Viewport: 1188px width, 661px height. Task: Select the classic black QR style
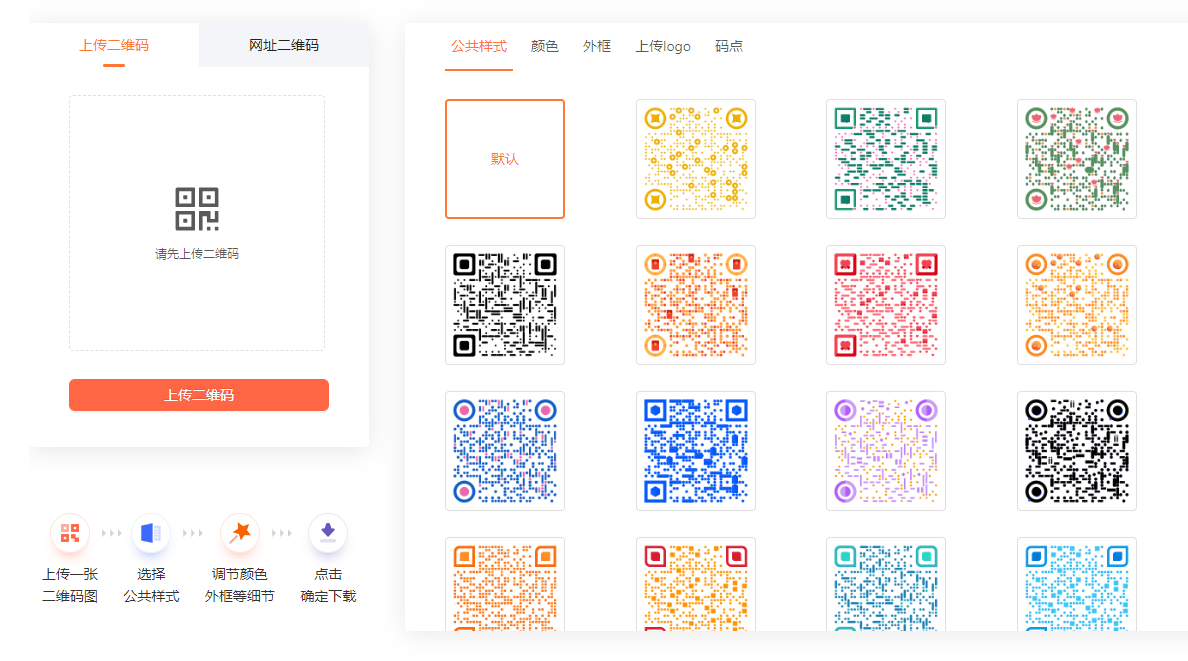505,305
